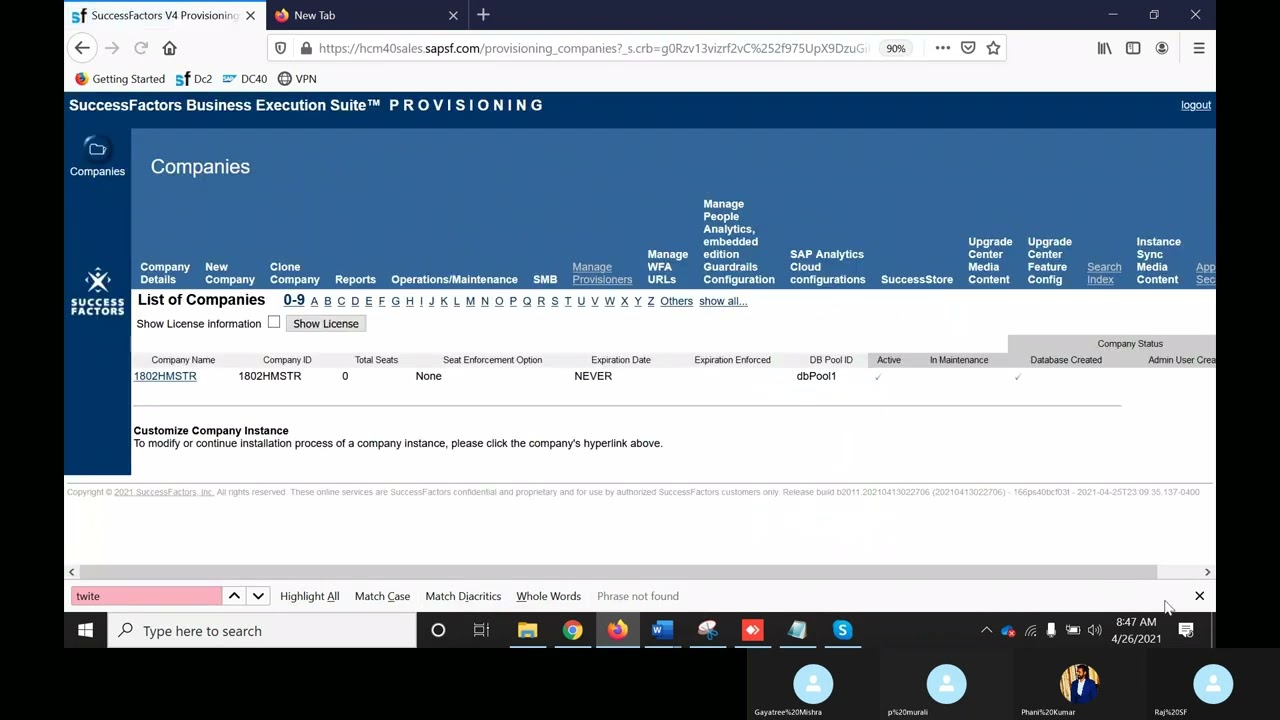This screenshot has width=1280, height=720.
Task: Open a new browser tab
Action: click(483, 15)
